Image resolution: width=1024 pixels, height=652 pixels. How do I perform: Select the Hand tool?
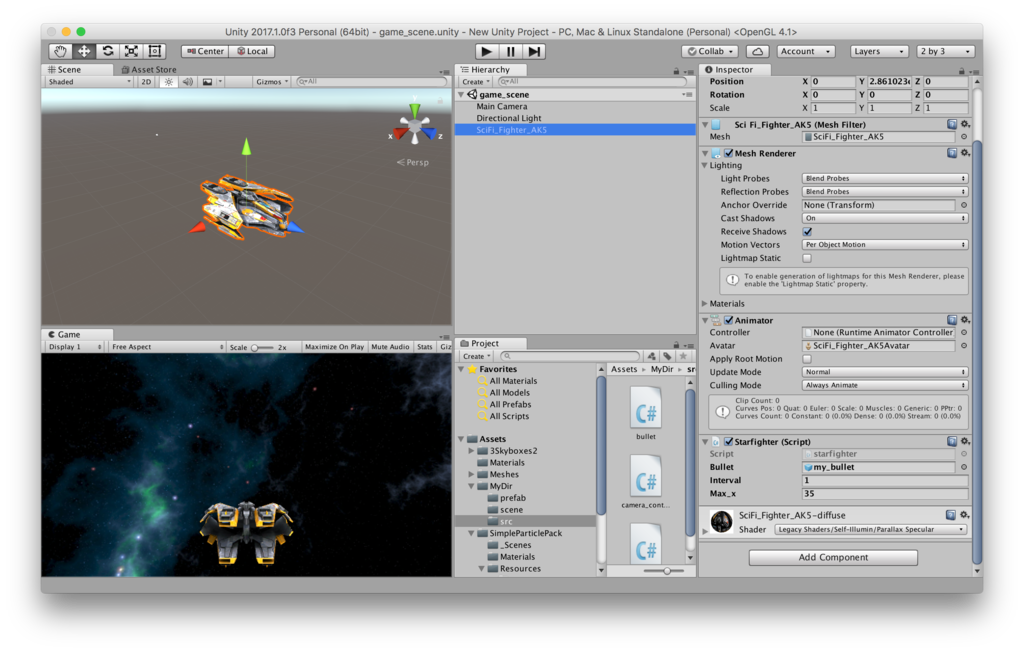(x=61, y=51)
